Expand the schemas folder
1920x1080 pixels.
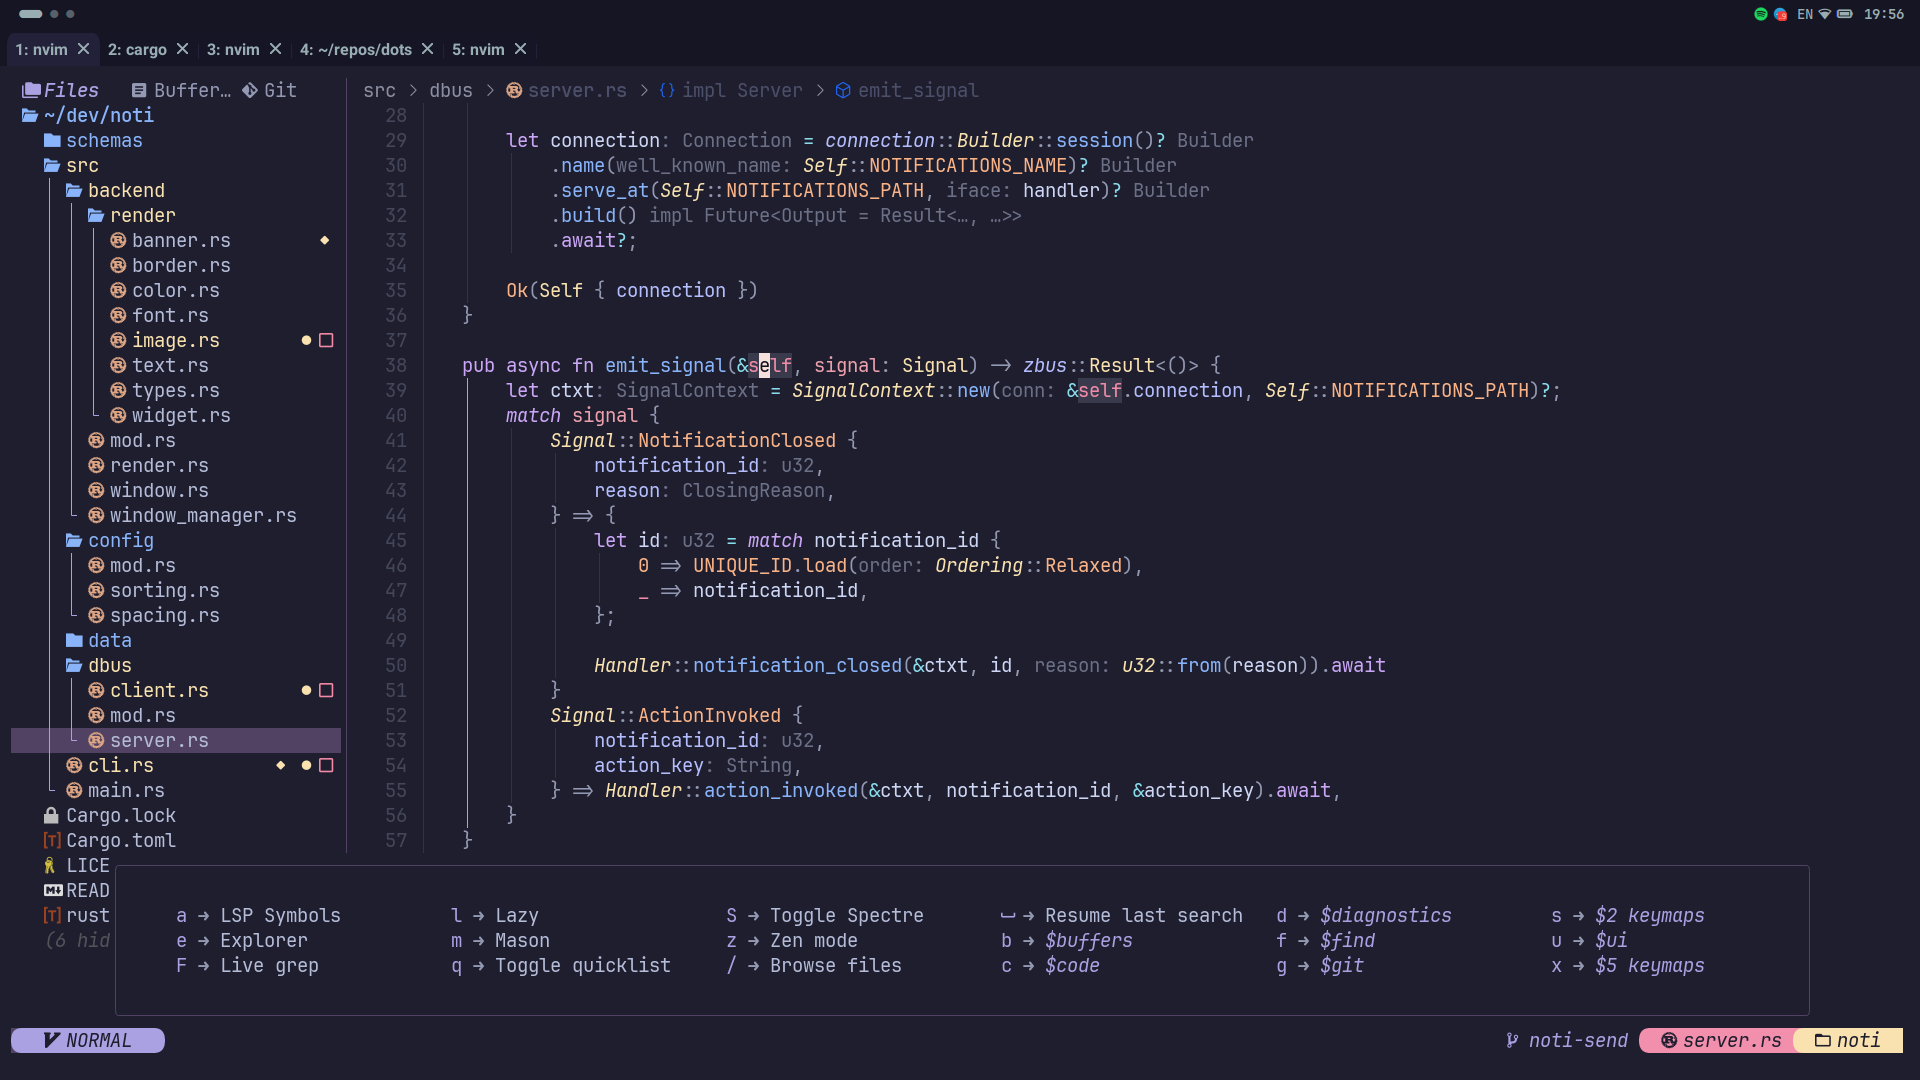click(93, 140)
